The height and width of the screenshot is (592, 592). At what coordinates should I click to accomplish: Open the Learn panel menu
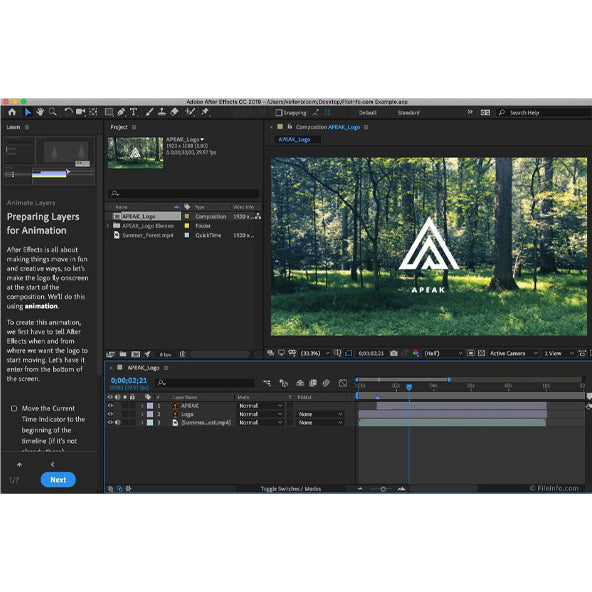pos(27,127)
